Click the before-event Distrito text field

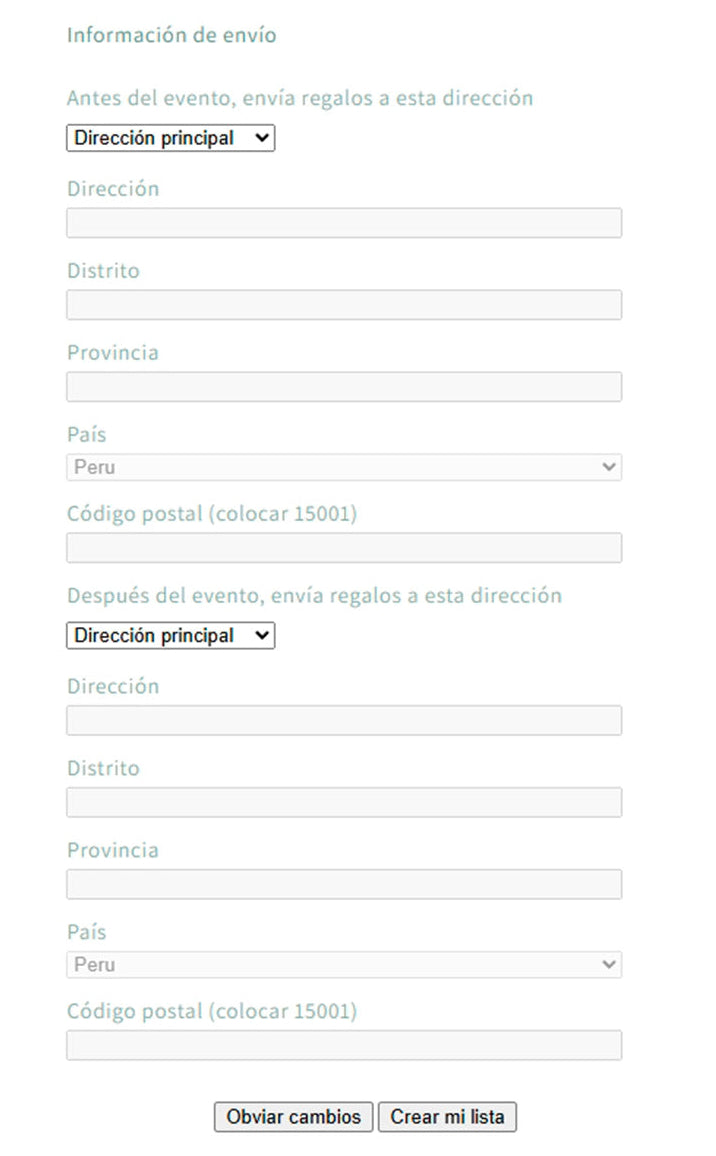click(343, 305)
